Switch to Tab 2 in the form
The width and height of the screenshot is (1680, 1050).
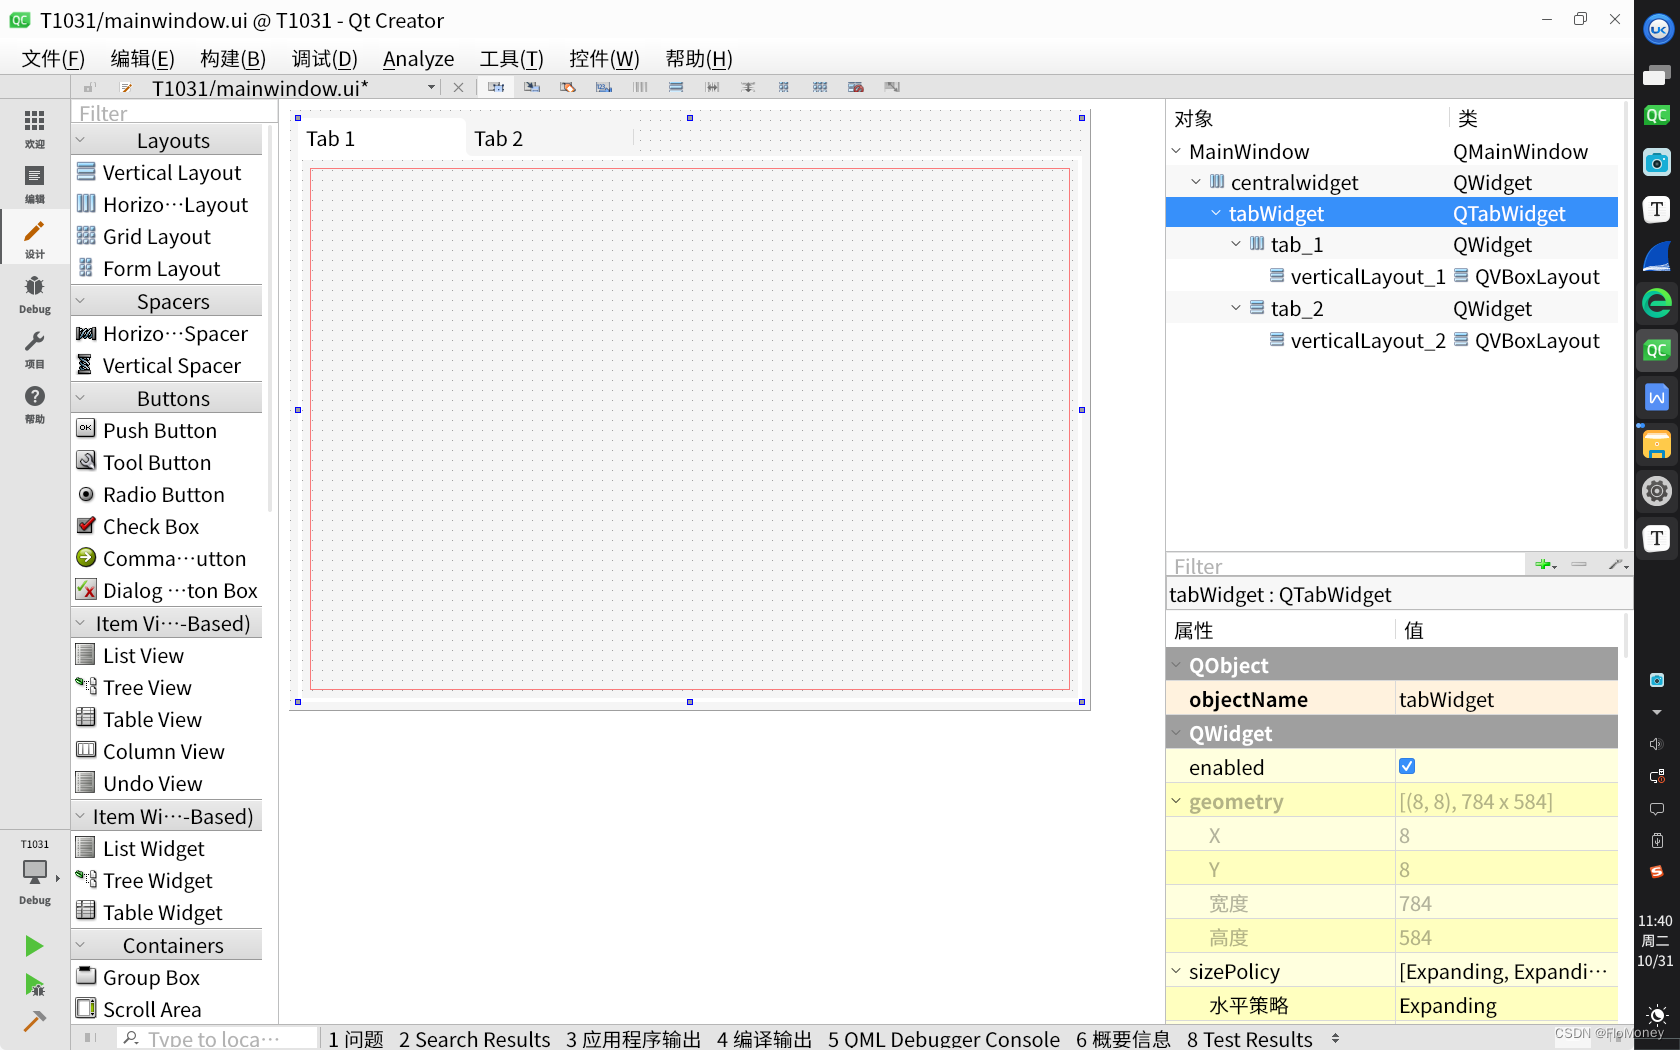(x=498, y=138)
